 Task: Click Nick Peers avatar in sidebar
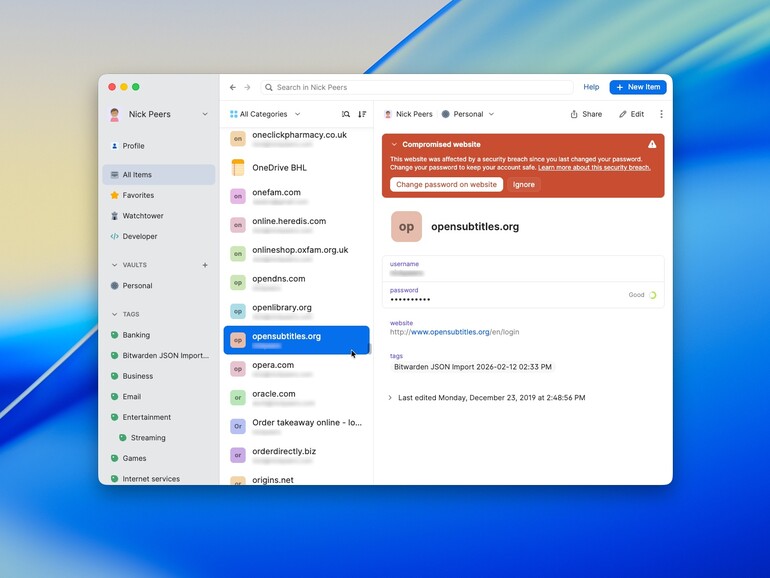point(115,114)
